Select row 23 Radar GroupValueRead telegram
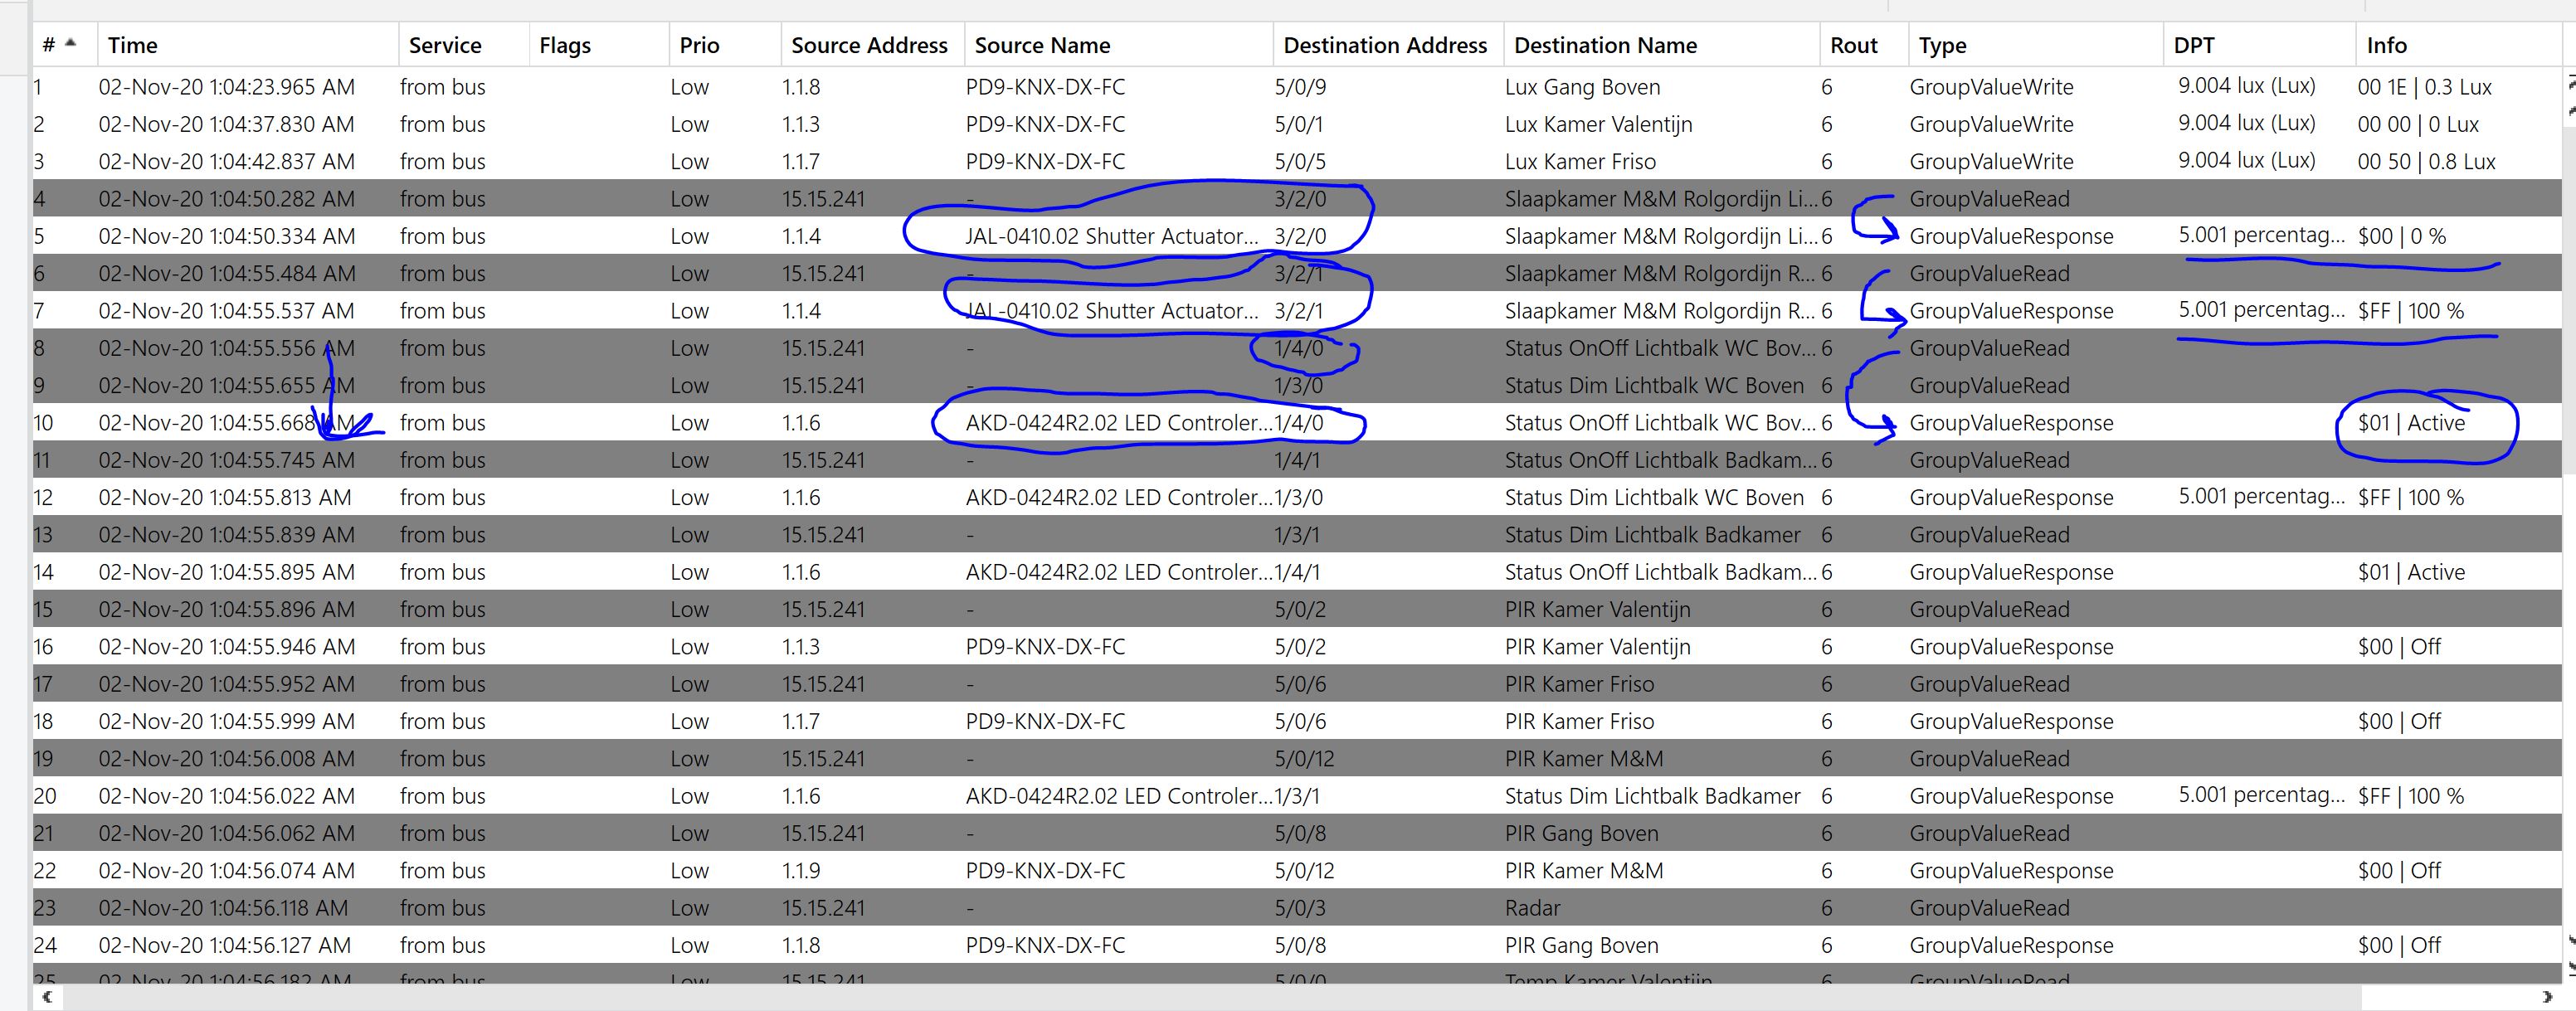This screenshot has width=2576, height=1011. click(x=1532, y=908)
